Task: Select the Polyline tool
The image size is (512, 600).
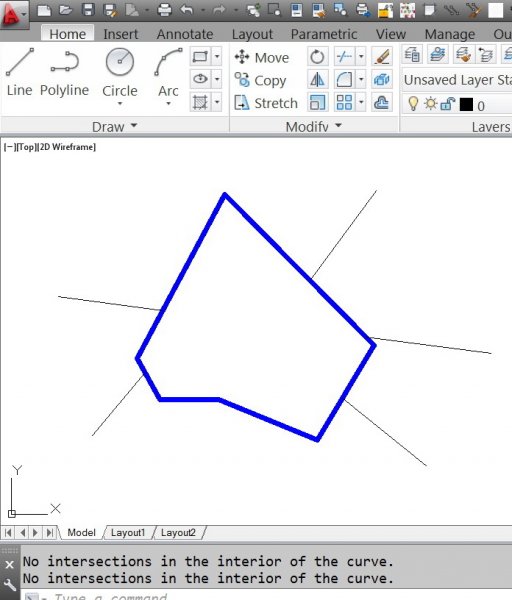Action: coord(64,72)
